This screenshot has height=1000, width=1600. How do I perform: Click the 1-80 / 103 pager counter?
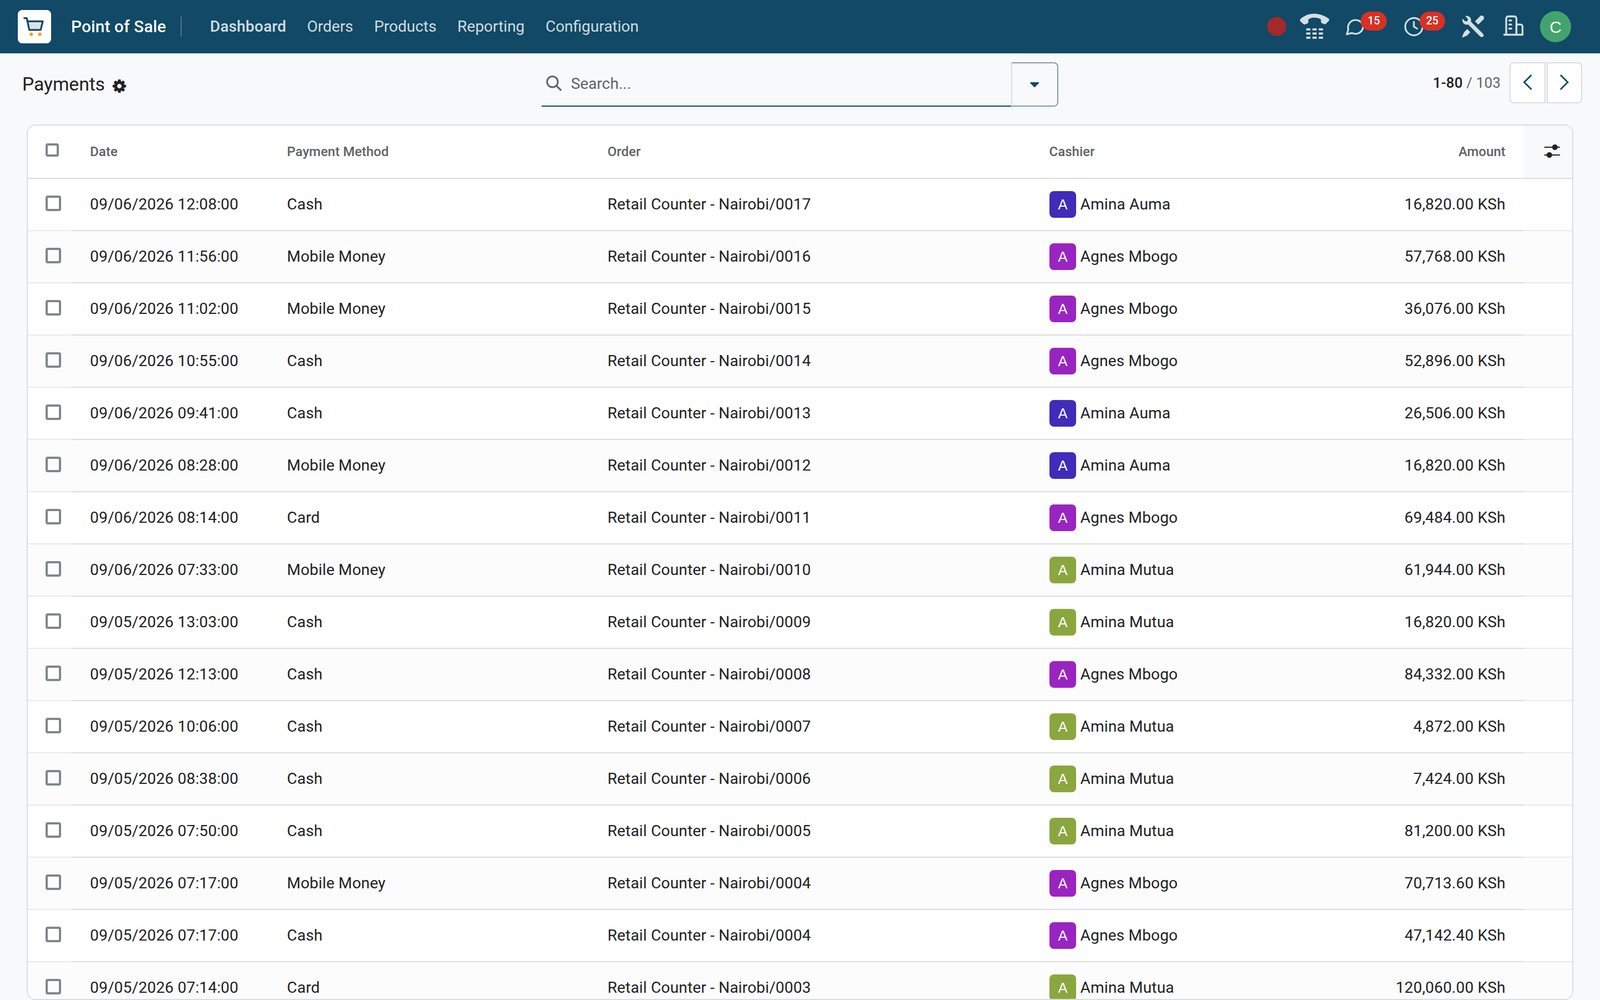1466,83
